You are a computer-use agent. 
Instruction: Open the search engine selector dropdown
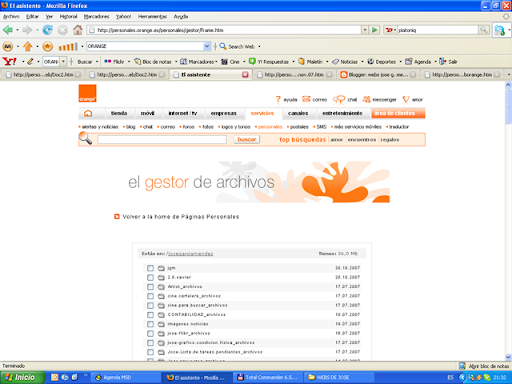tap(395, 30)
